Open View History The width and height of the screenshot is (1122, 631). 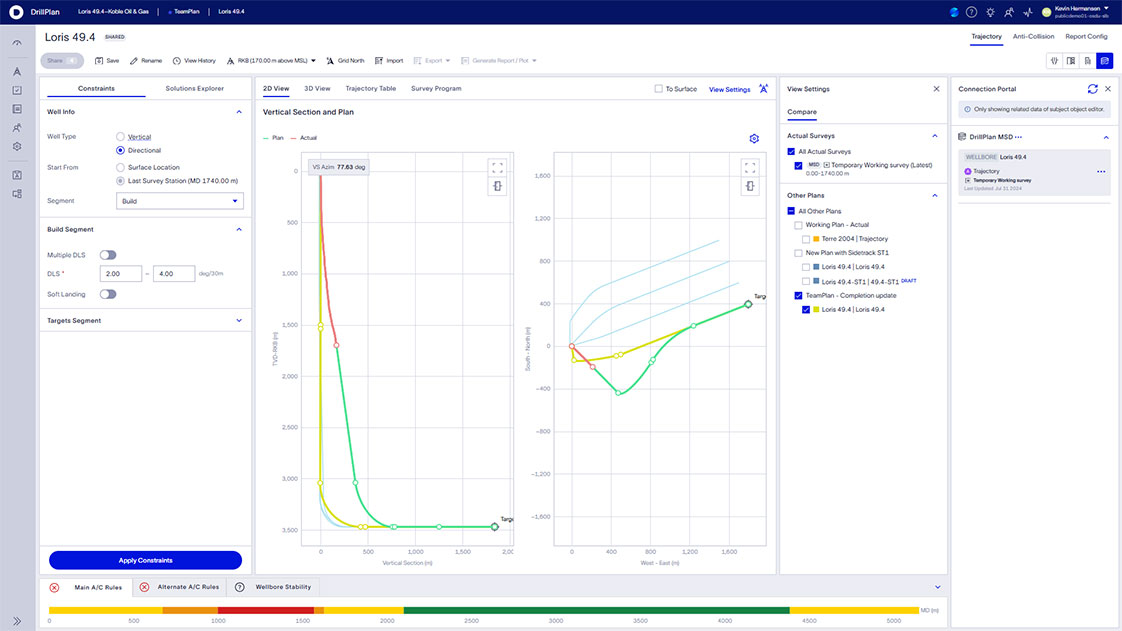point(195,61)
